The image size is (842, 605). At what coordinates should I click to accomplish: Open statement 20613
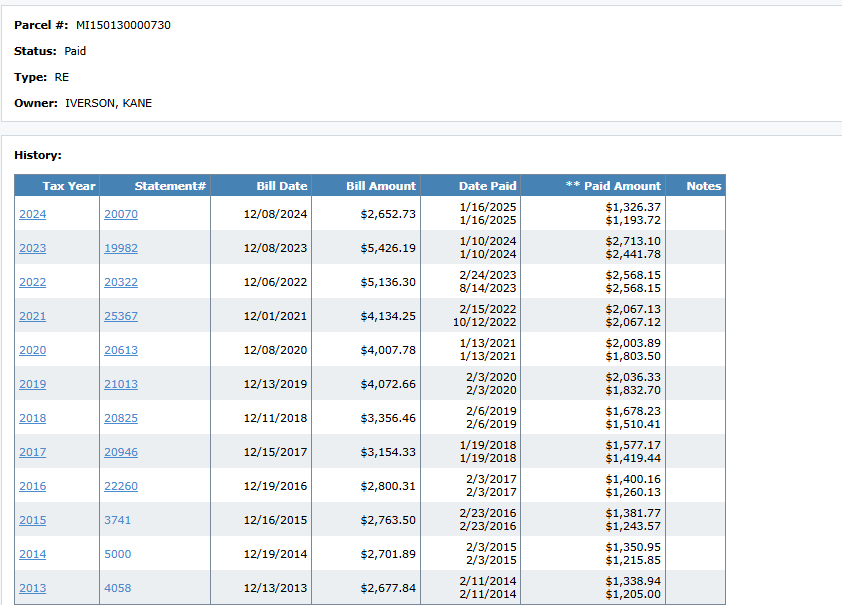tap(121, 350)
